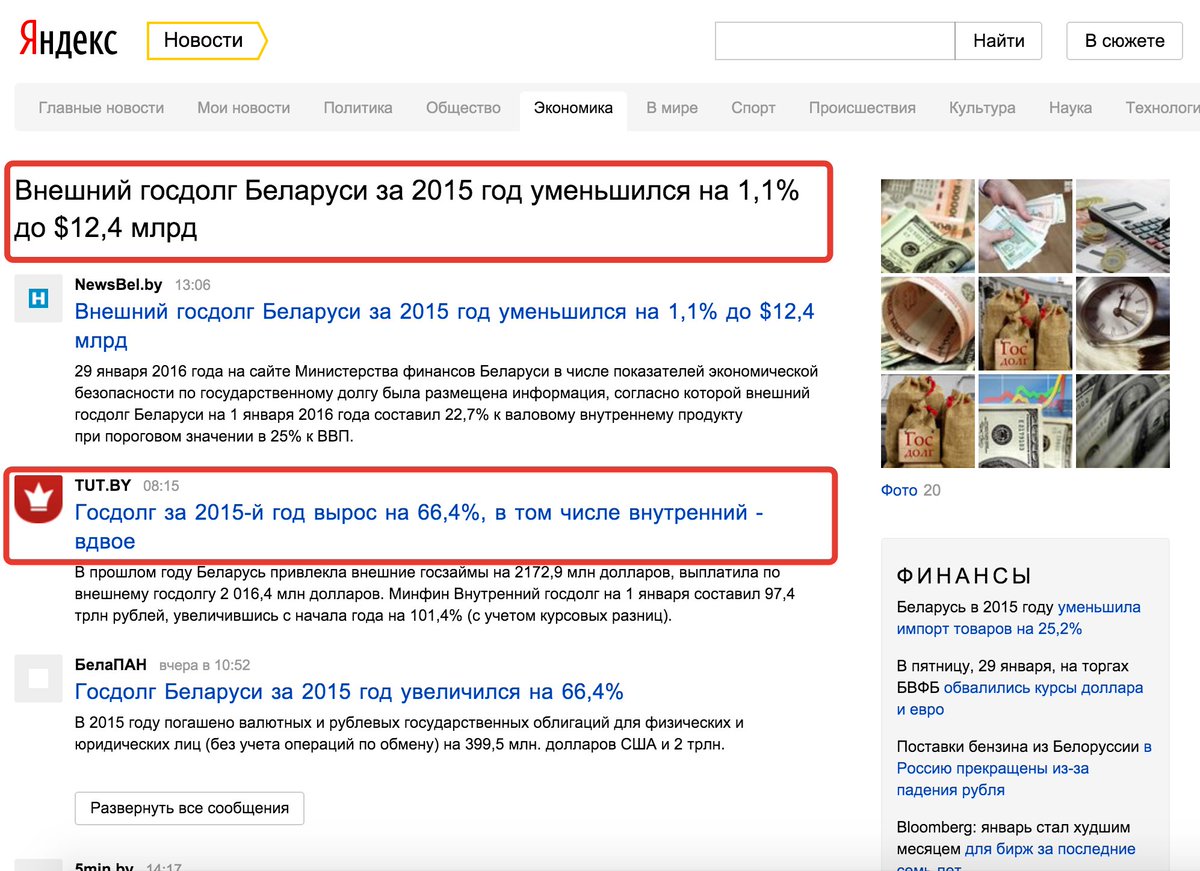Click Развернуть все сообщения button
The width and height of the screenshot is (1200, 871).
pos(189,808)
